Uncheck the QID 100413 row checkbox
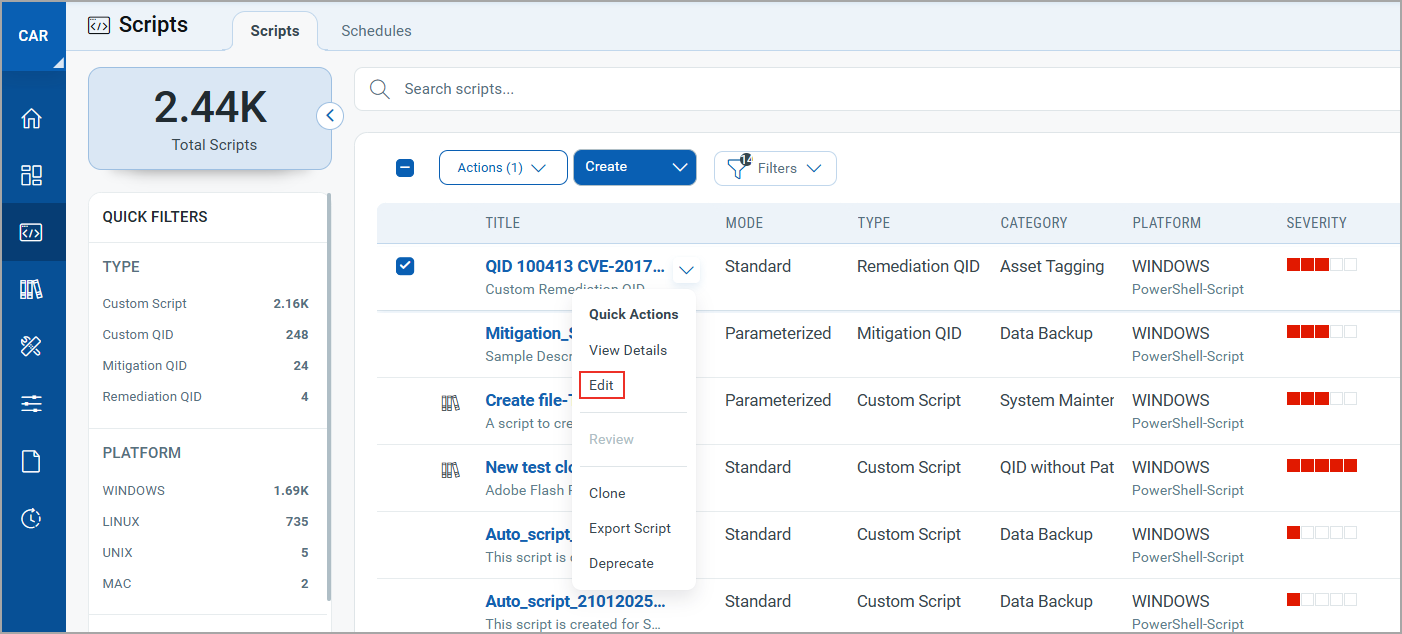Screen dimensions: 1402x634 click(405, 266)
